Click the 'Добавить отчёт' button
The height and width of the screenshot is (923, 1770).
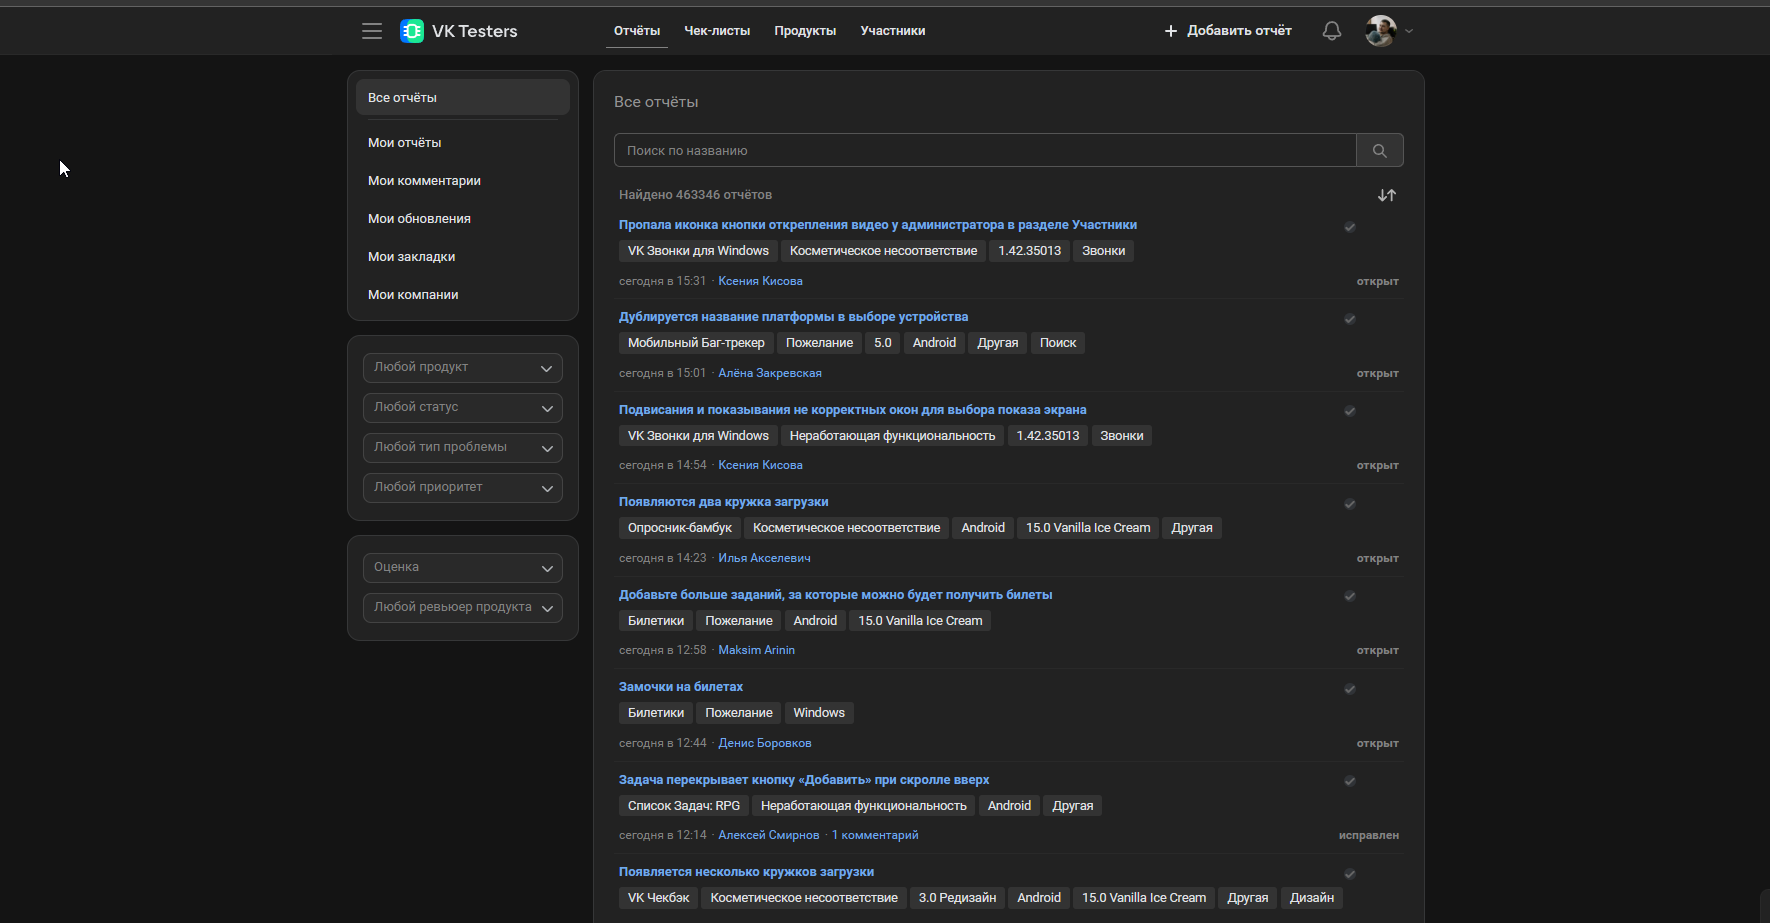[1228, 31]
